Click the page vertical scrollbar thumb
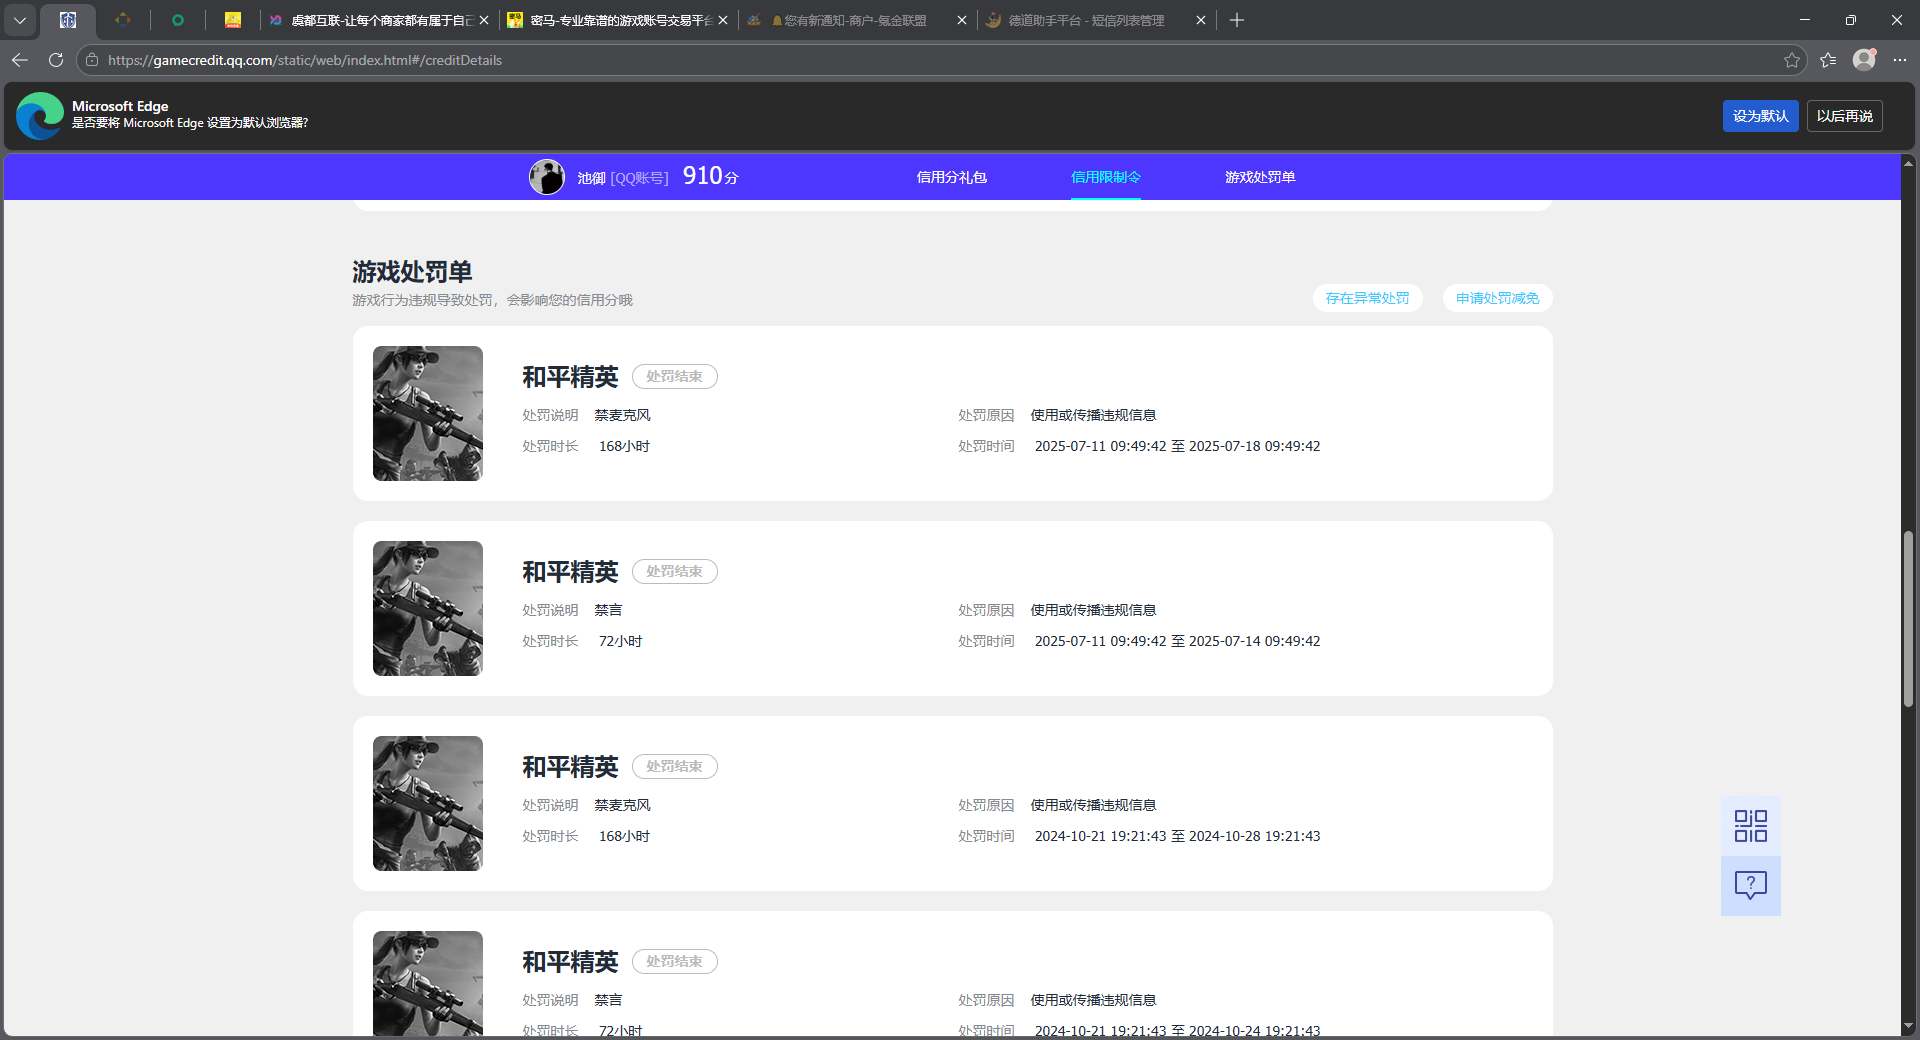Image resolution: width=1920 pixels, height=1040 pixels. tap(1908, 620)
